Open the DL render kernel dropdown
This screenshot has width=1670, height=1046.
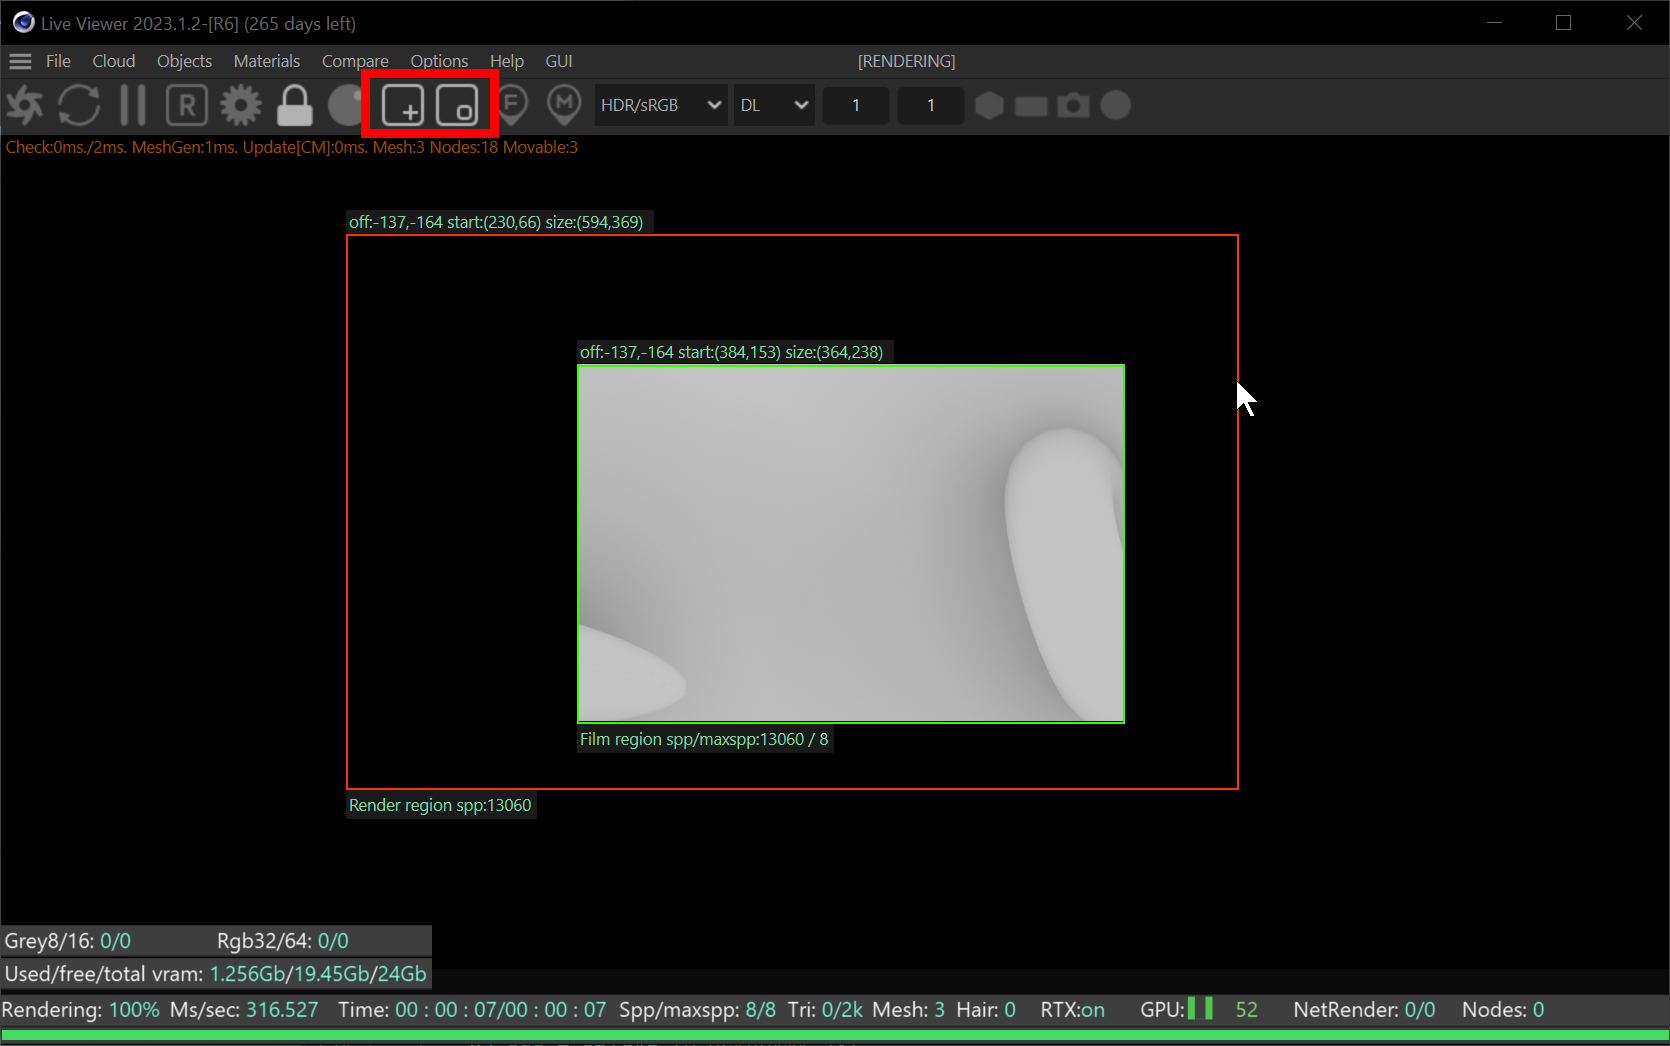(774, 105)
